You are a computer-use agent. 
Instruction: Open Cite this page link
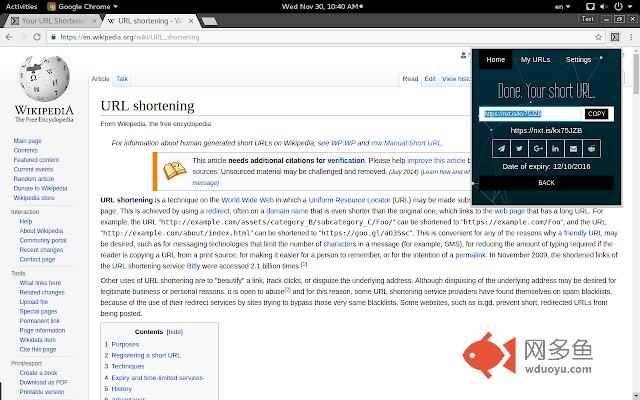click(x=38, y=349)
